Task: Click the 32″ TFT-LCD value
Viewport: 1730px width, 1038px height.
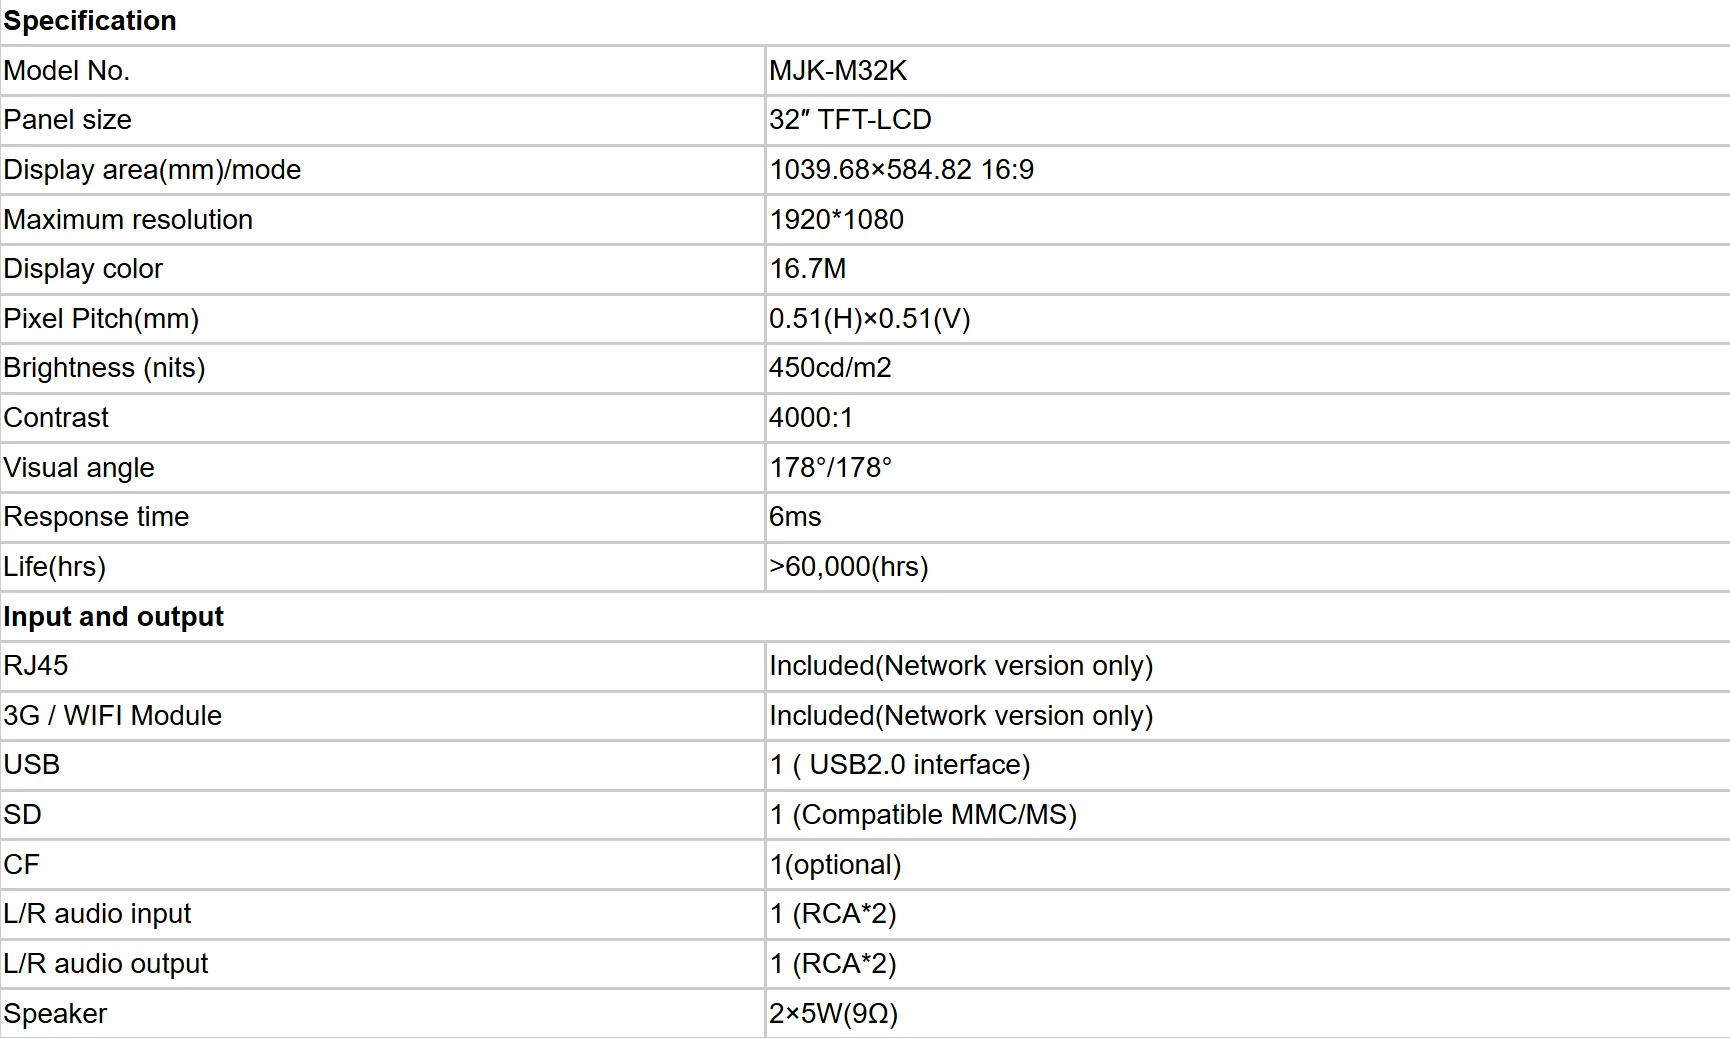Action: tap(850, 120)
